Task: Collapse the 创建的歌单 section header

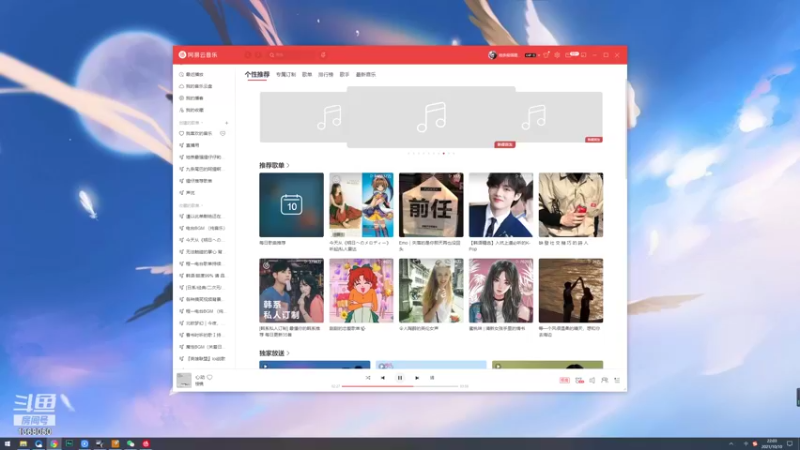Action: [191, 123]
